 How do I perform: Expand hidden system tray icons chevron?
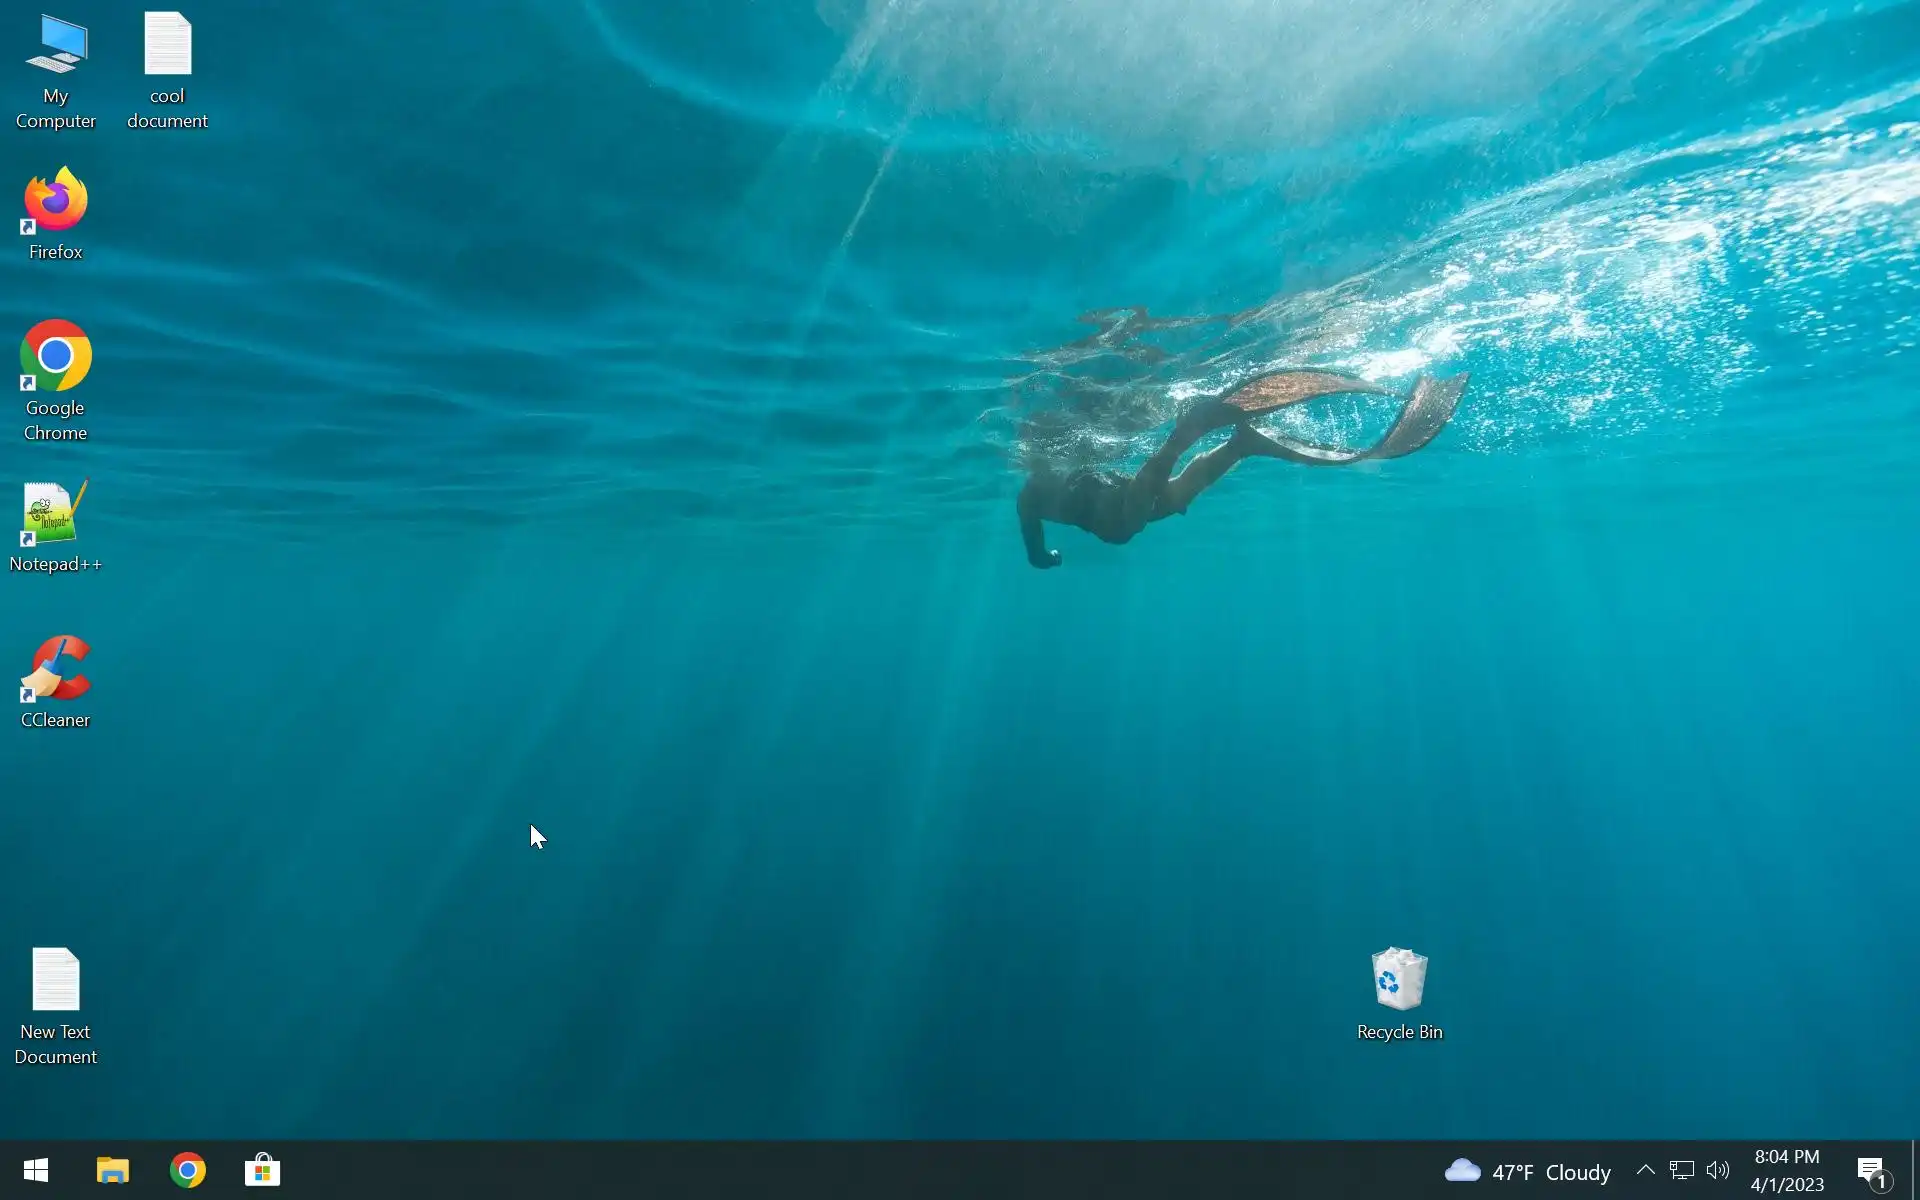[1645, 1170]
